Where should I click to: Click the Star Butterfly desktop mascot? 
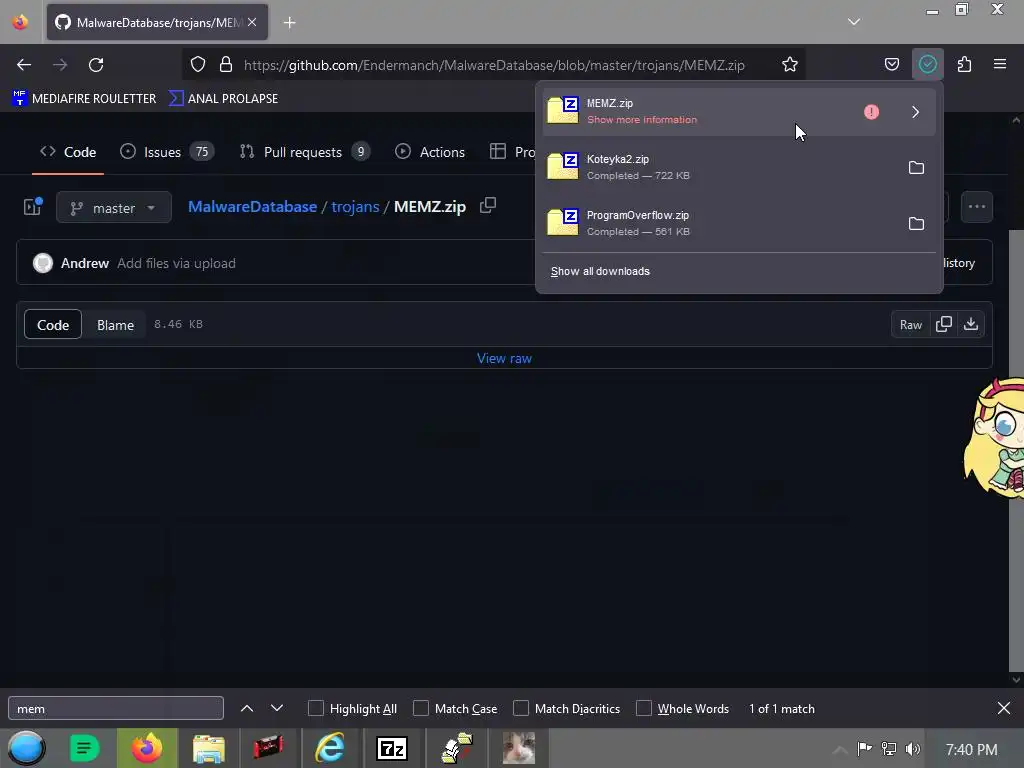[995, 439]
